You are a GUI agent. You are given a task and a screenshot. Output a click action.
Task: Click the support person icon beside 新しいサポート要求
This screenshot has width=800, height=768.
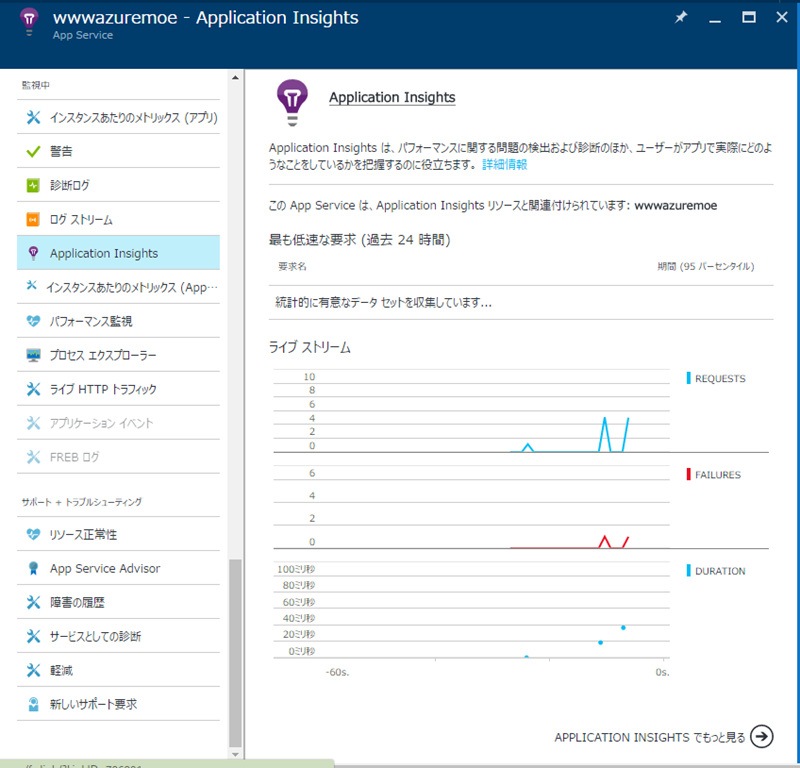[x=33, y=704]
